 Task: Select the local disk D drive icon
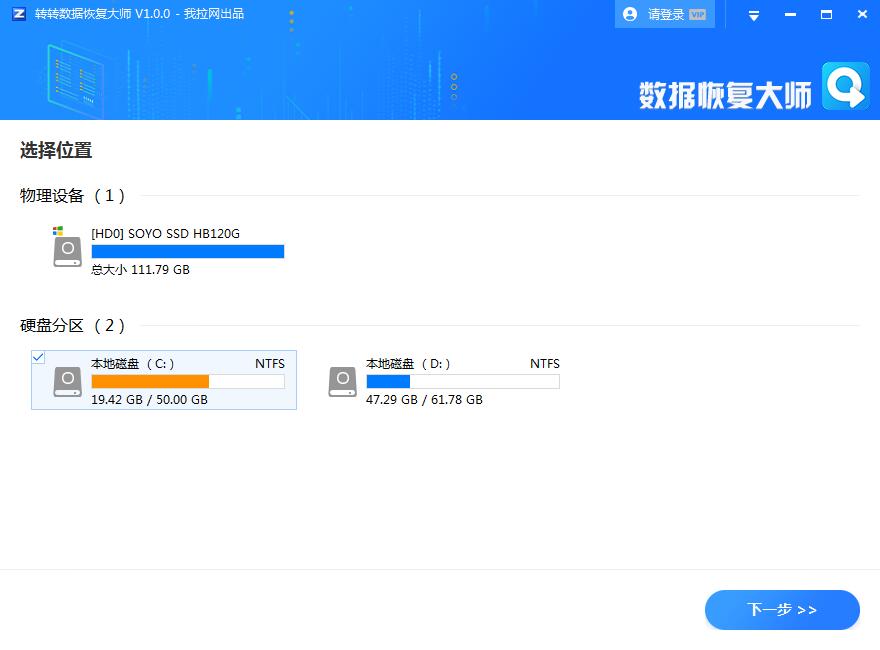point(342,382)
